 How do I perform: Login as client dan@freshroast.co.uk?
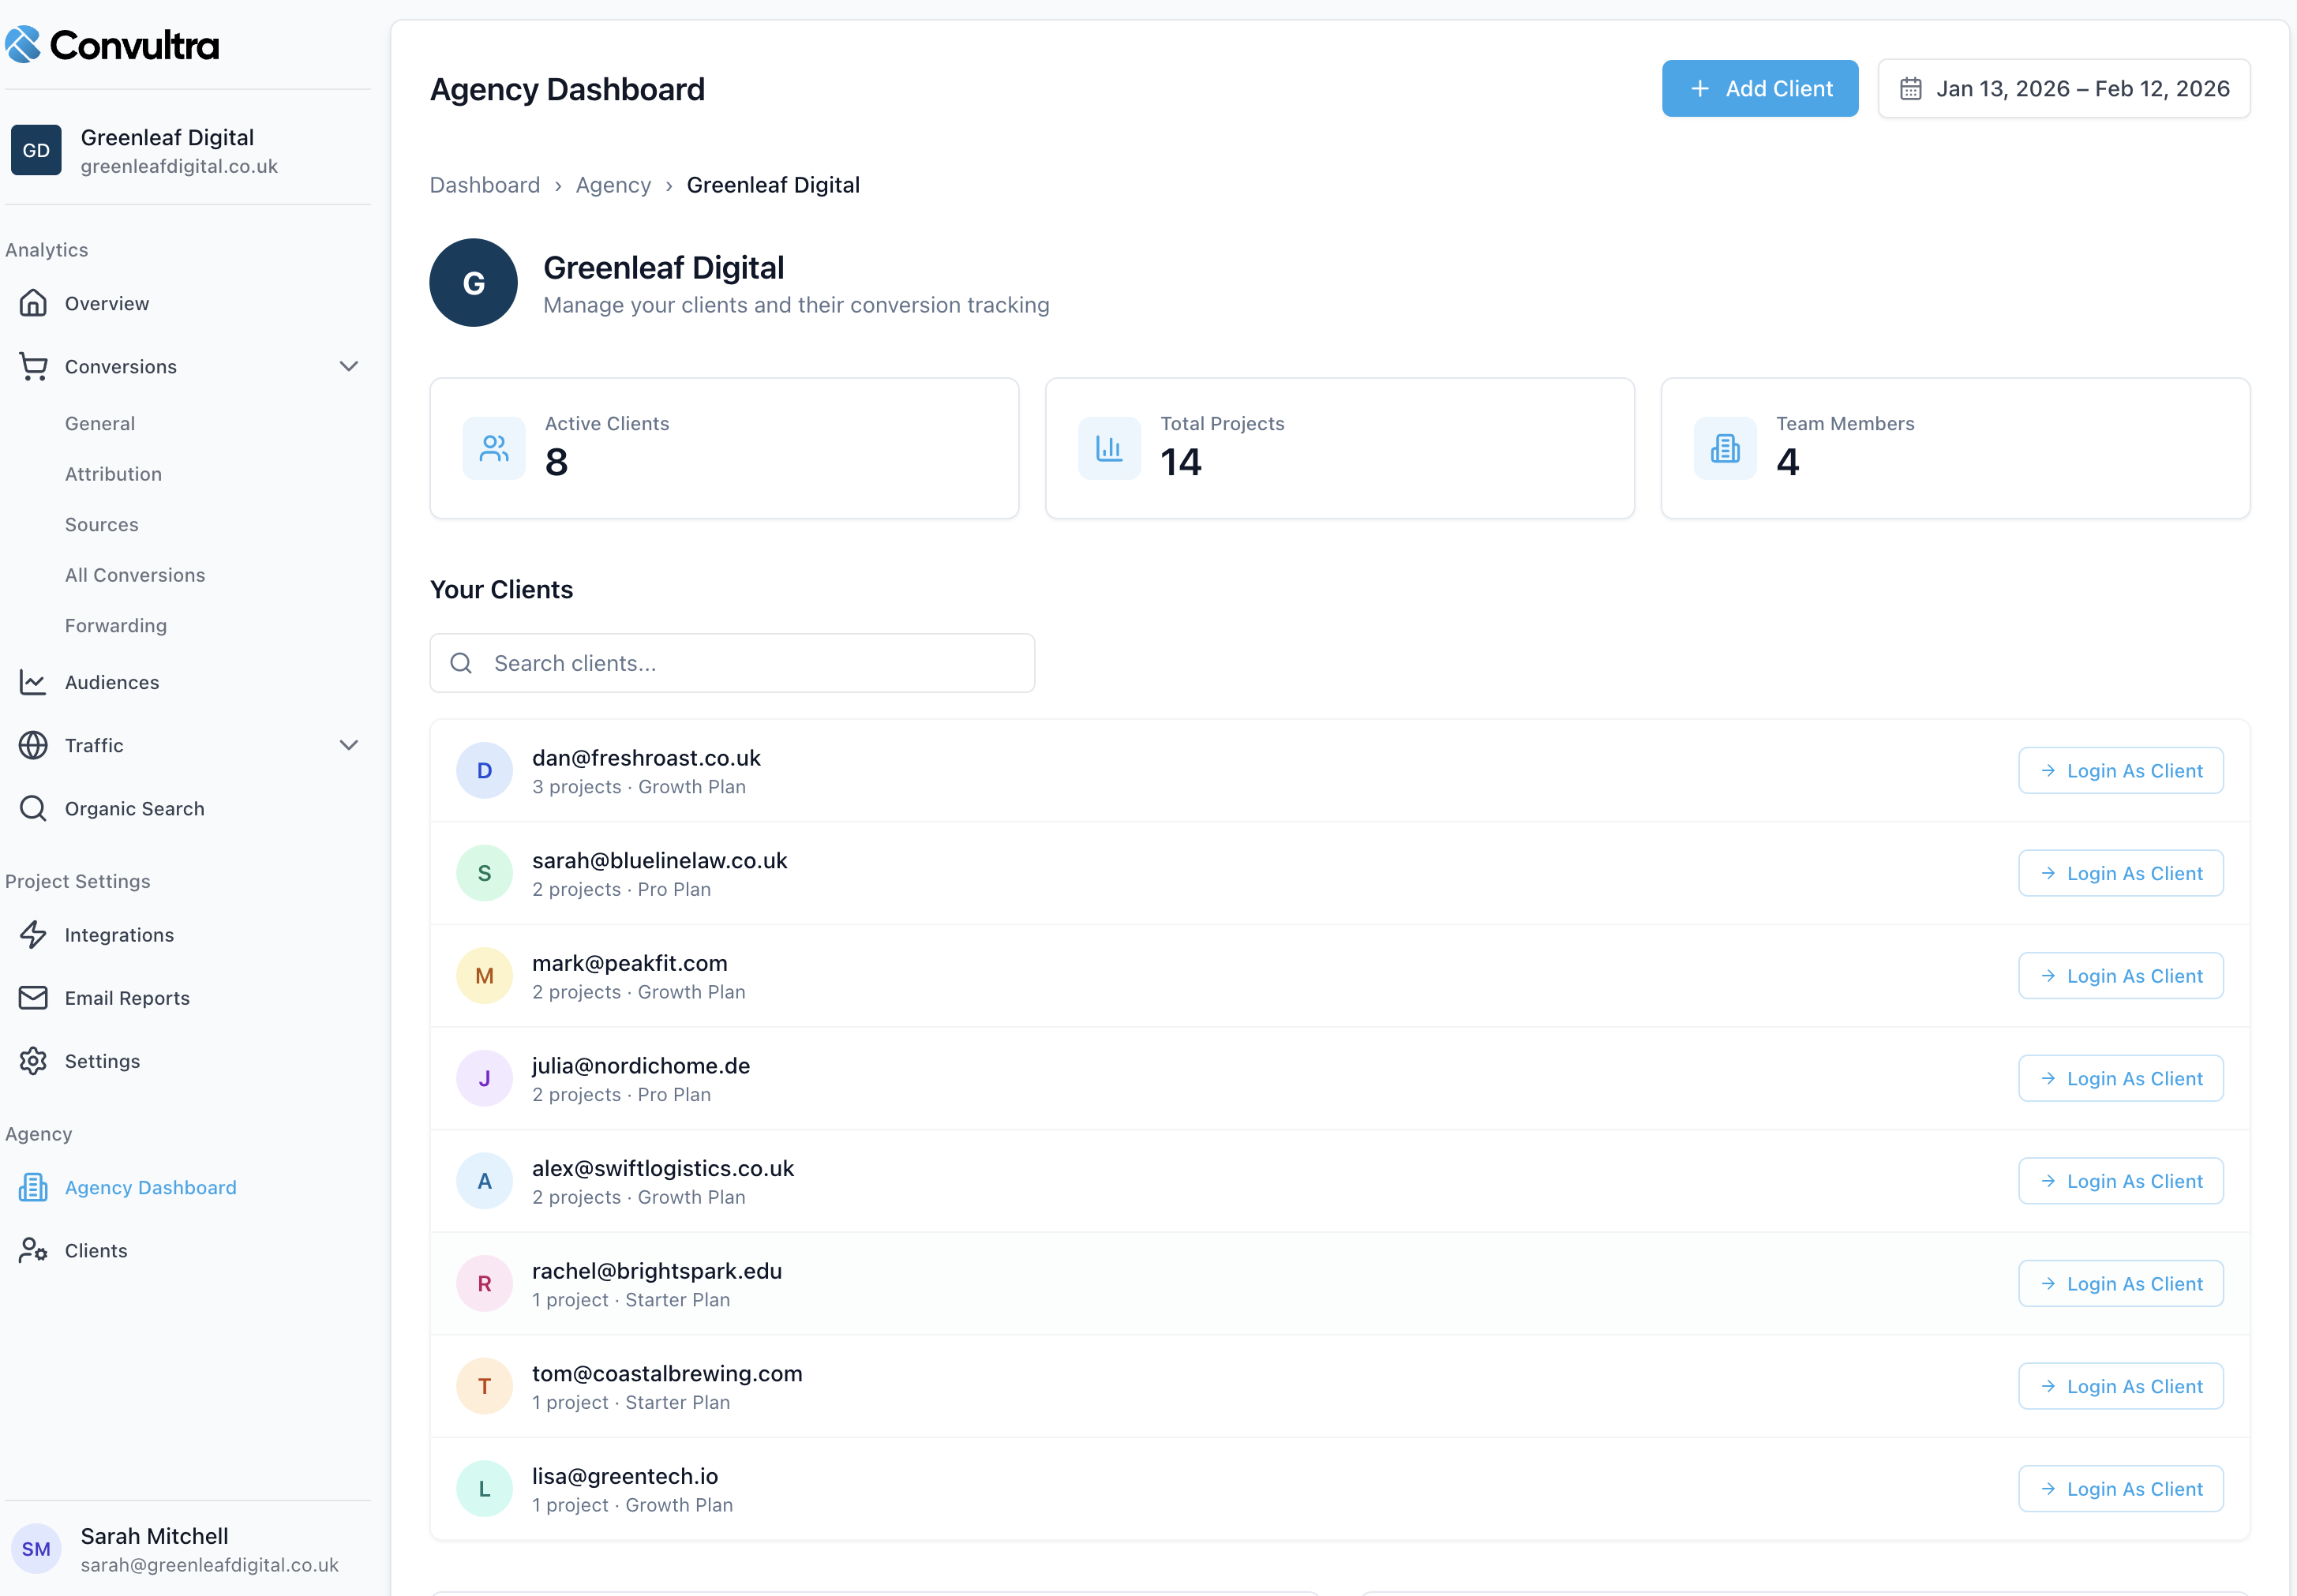pyautogui.click(x=2121, y=770)
